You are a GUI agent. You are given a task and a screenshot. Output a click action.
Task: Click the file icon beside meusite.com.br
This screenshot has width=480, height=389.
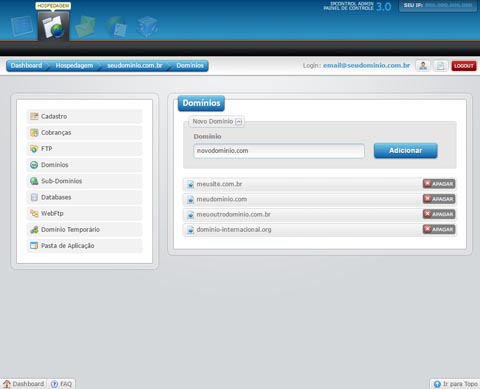click(x=190, y=184)
